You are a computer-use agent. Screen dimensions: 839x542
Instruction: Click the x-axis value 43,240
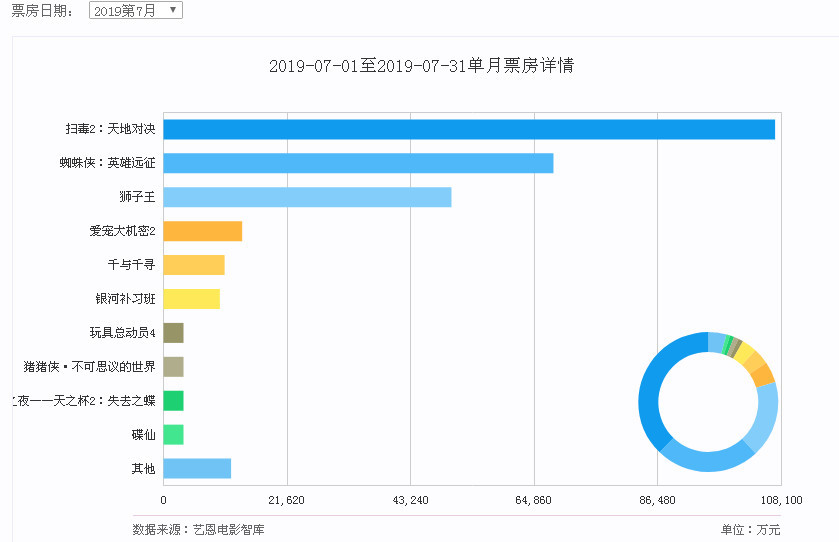coord(410,500)
